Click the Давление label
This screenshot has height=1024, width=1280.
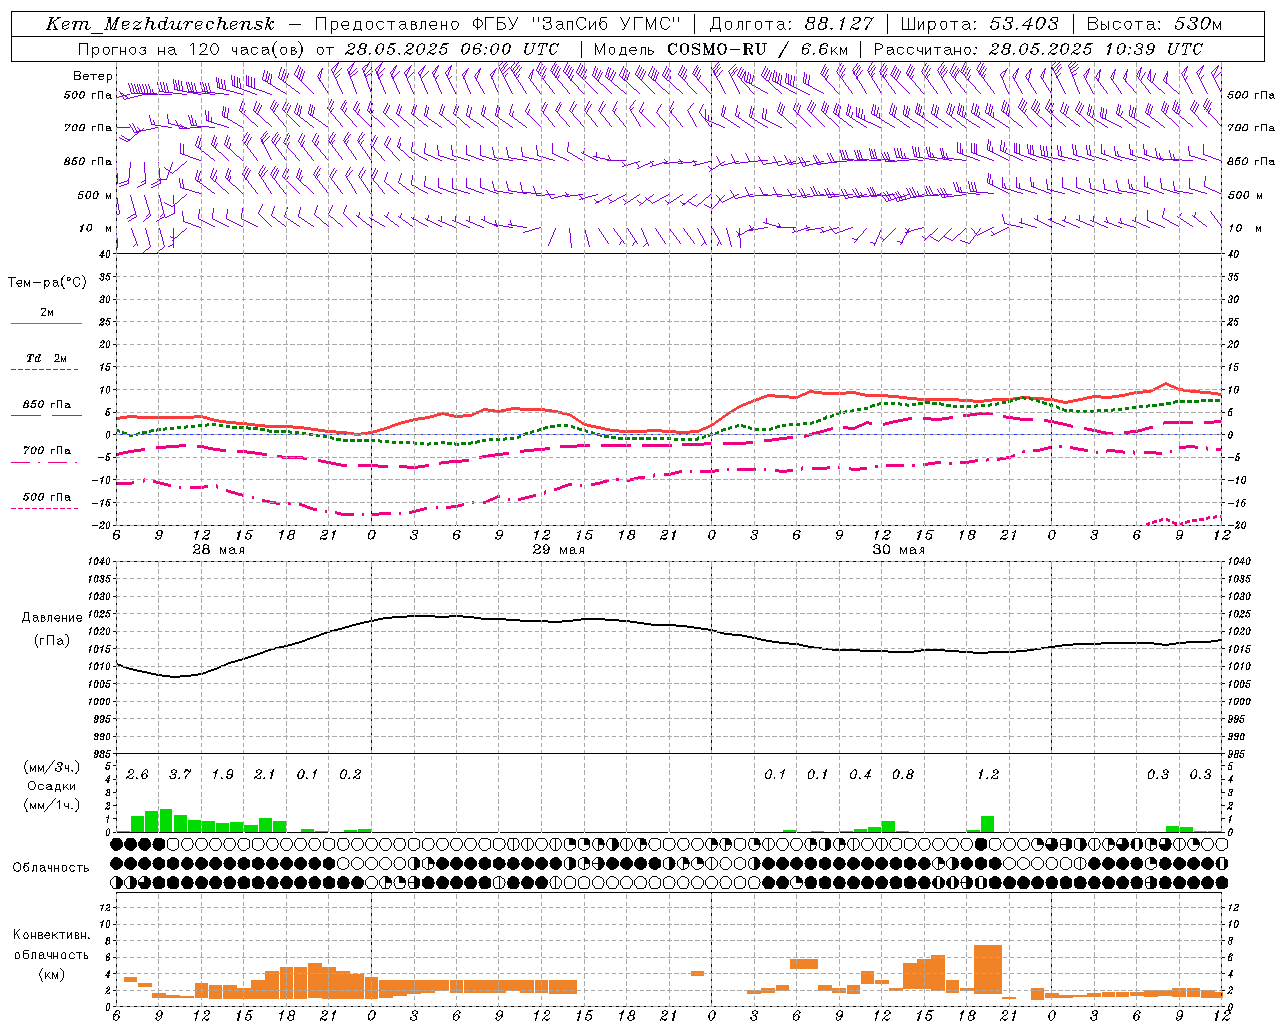click(x=52, y=618)
